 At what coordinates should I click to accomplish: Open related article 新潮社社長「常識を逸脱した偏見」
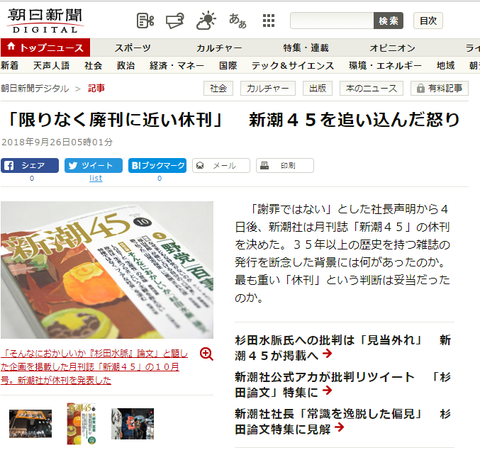(x=343, y=421)
